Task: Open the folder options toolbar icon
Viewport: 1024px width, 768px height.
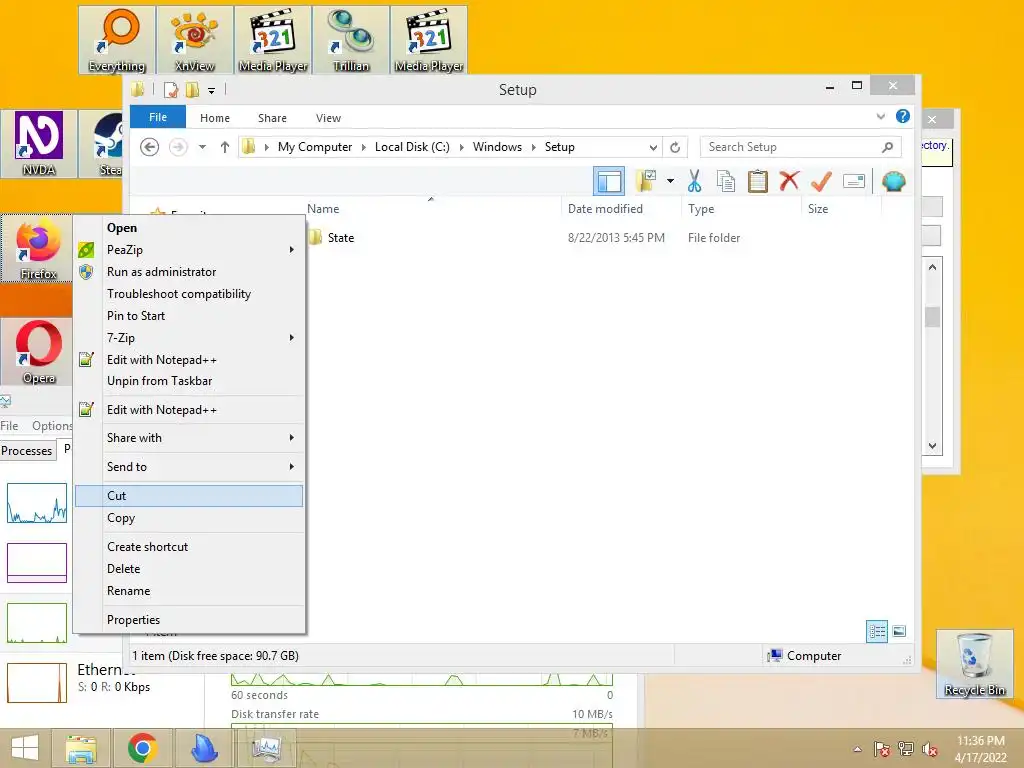Action: click(x=646, y=181)
